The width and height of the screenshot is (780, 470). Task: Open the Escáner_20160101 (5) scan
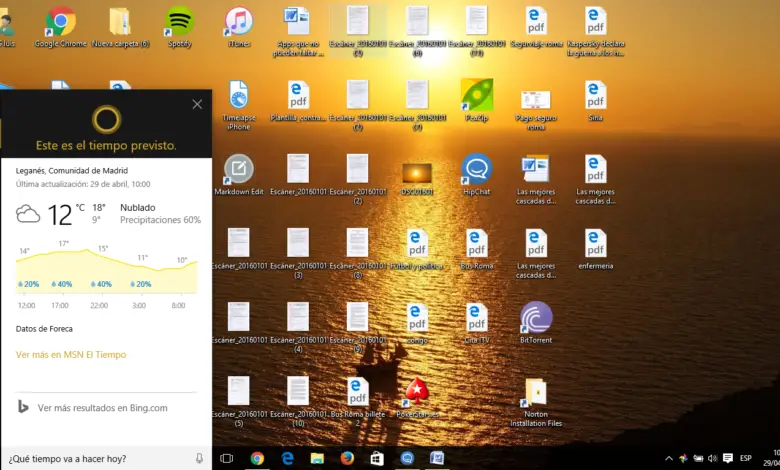tap(239, 401)
